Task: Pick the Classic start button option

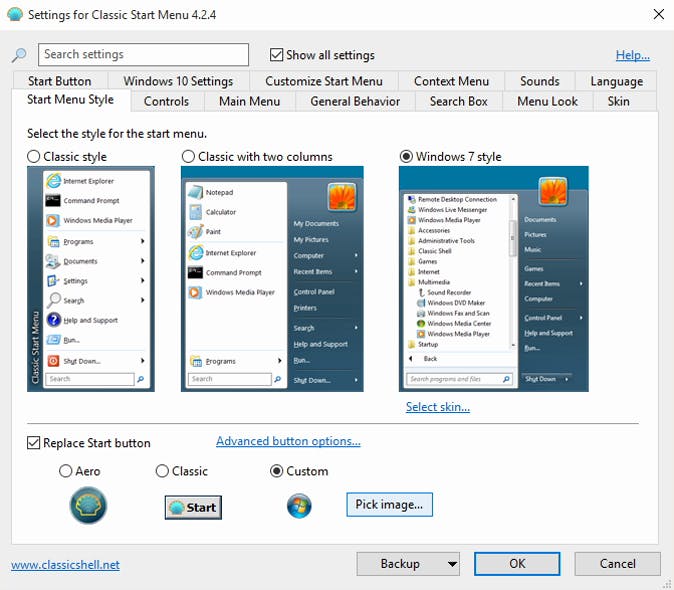Action: pos(162,471)
